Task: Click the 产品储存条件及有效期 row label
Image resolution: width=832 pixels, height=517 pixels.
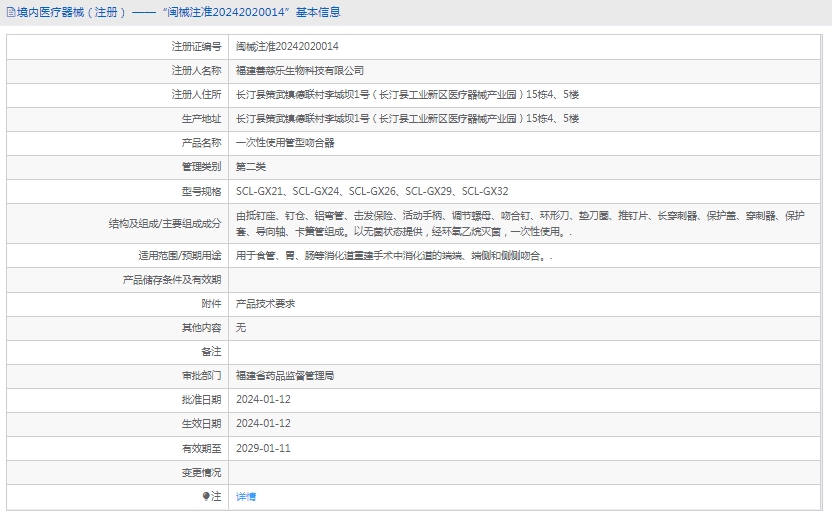Action: 172,279
